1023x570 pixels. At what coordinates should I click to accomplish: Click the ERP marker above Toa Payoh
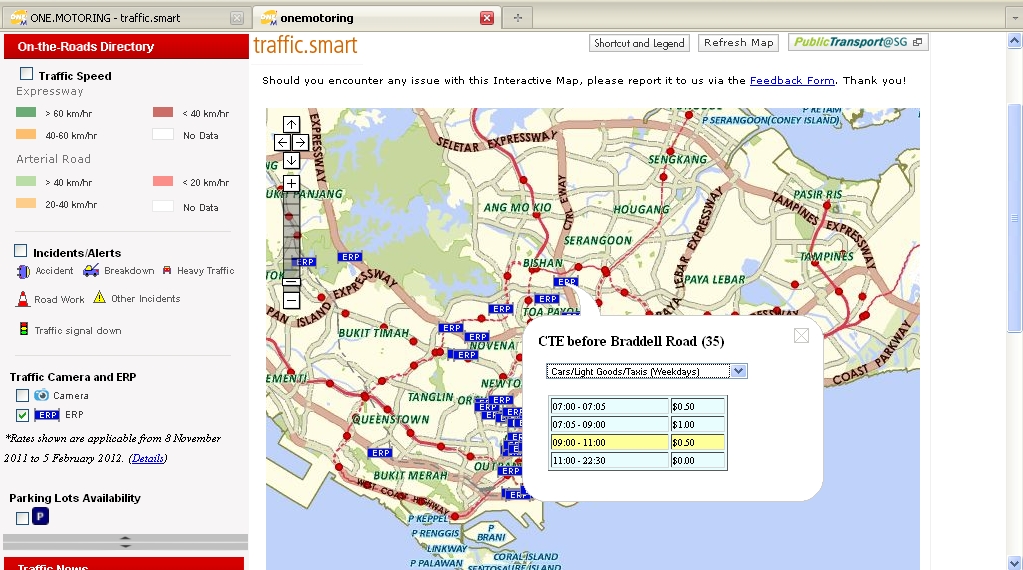pos(547,299)
